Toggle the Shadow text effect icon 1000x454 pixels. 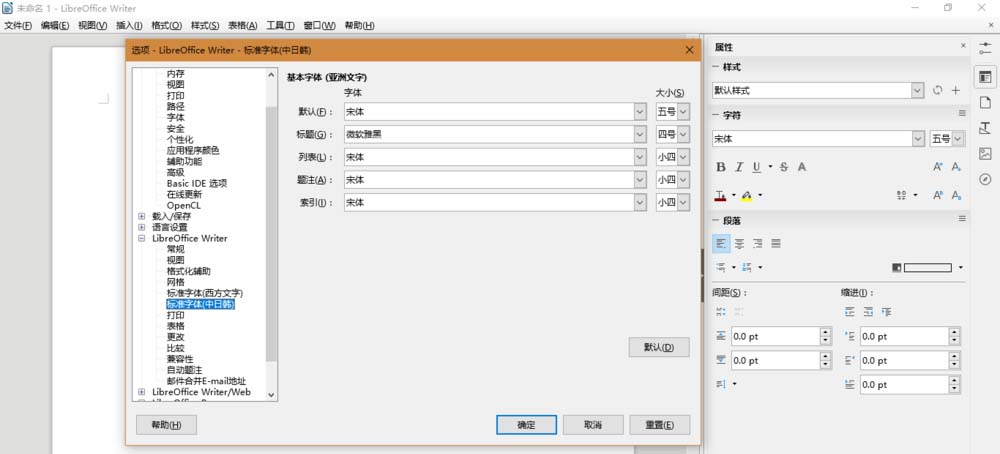click(802, 167)
